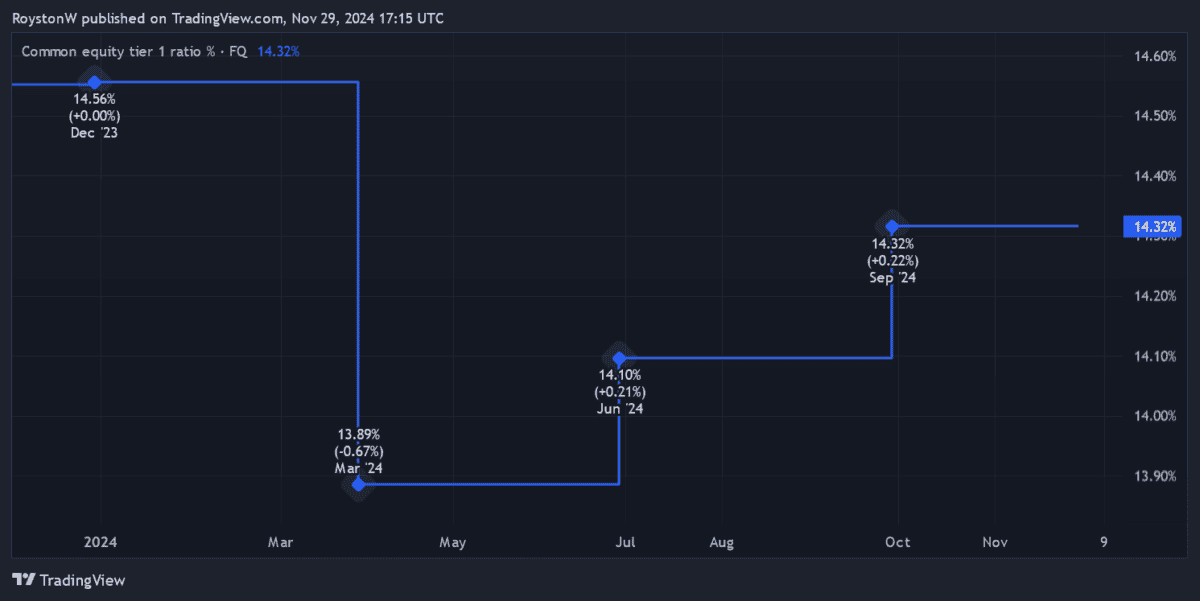
Task: Select the 13.89% annotation text near Mar '24
Action: pos(358,433)
